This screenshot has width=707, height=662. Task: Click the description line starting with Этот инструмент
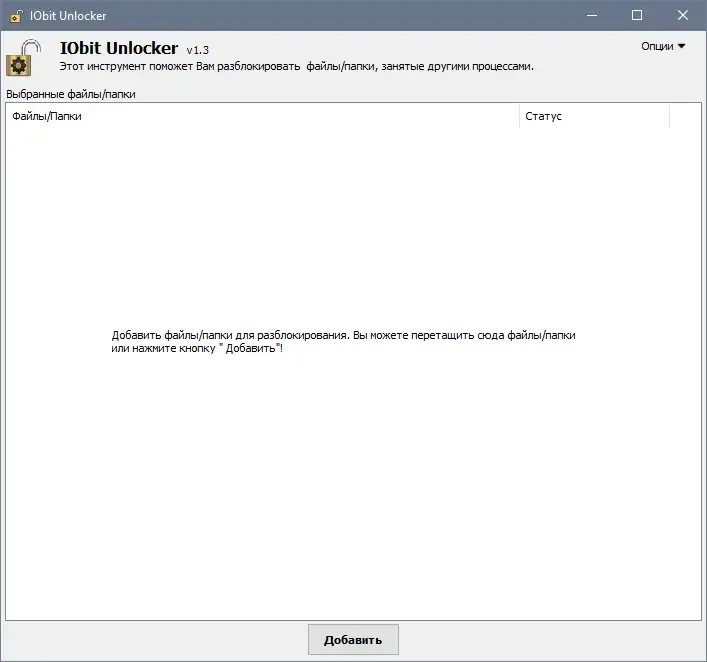coord(297,66)
